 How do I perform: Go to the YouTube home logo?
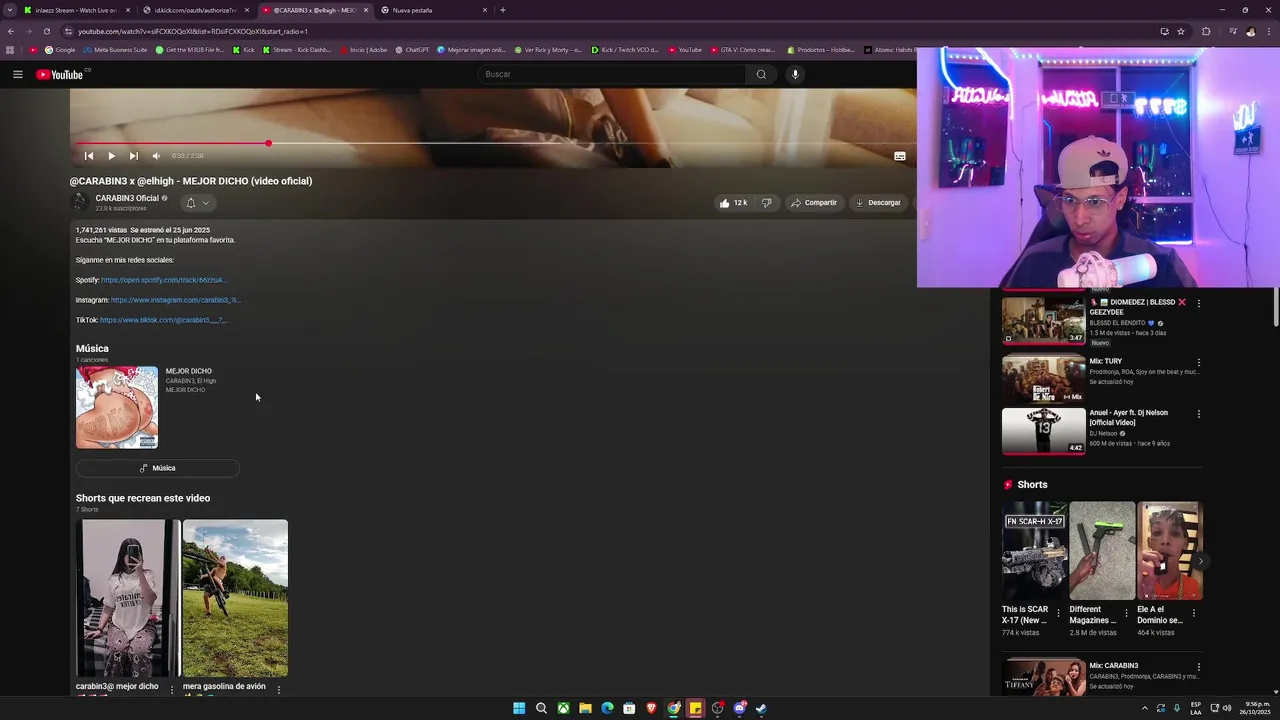point(60,74)
